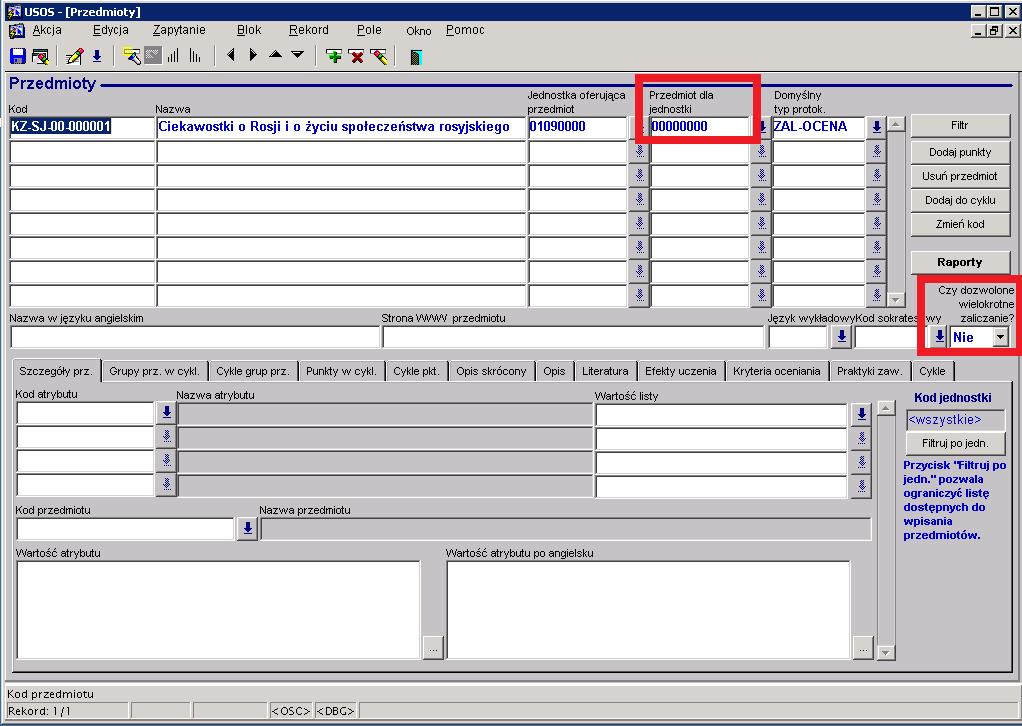1022x726 pixels.
Task: Click the USOS icon left of Akcja menu
Action: click(x=16, y=31)
